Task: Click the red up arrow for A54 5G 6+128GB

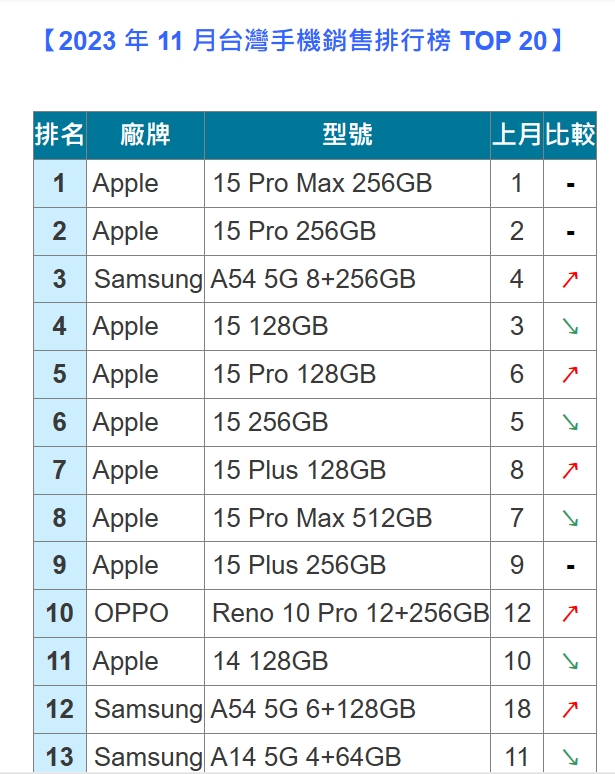Action: click(570, 709)
